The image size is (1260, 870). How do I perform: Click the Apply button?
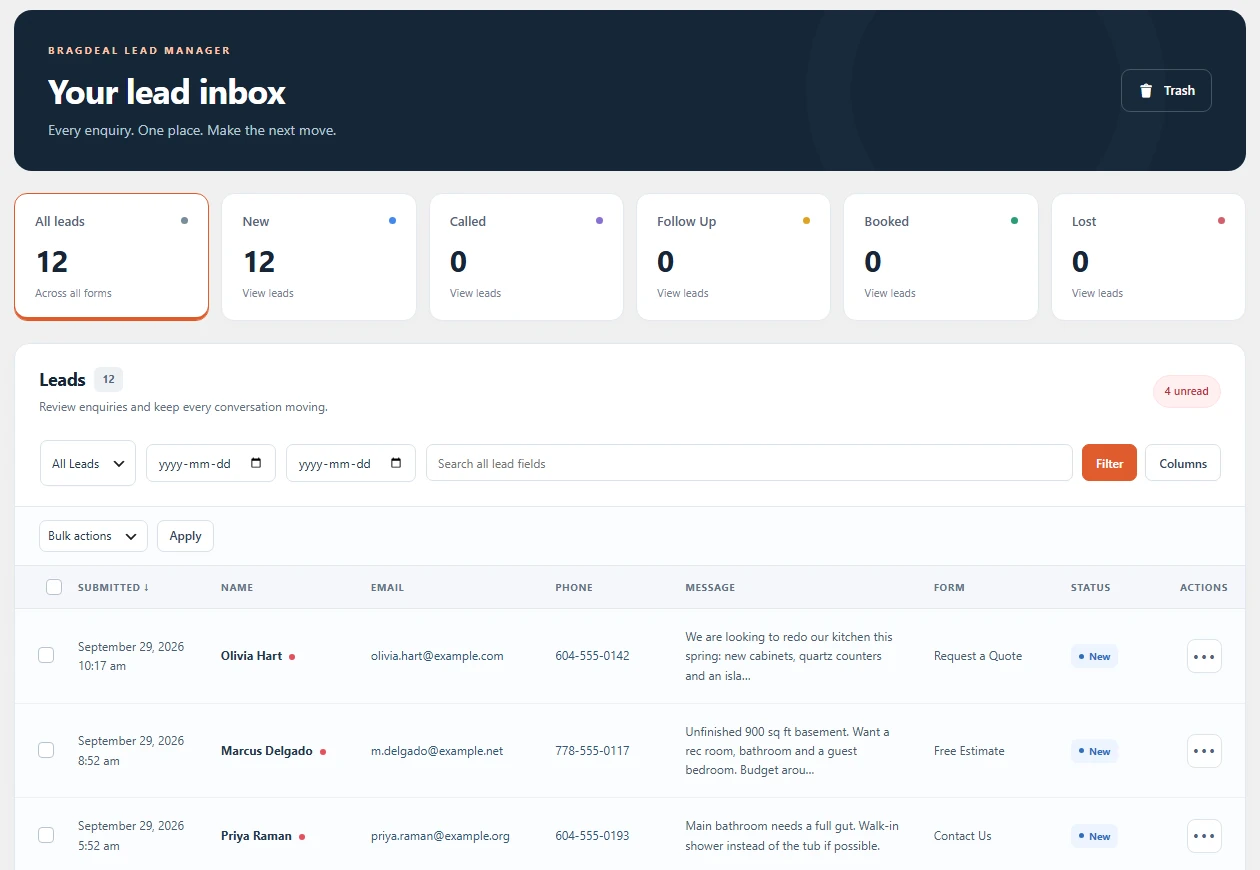[x=185, y=536]
